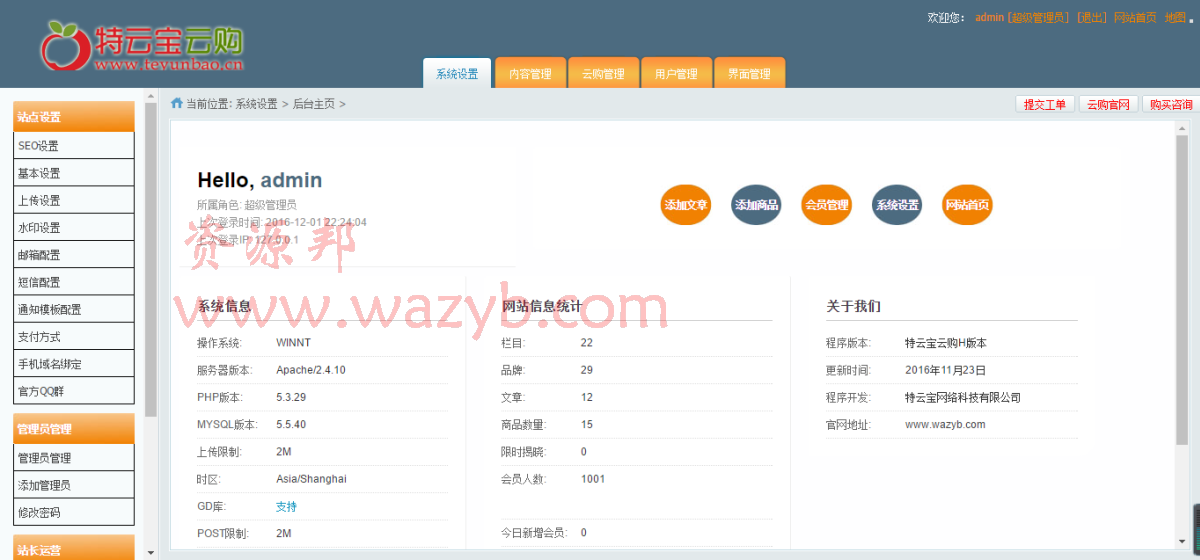The image size is (1200, 560).
Task: Switch to the 系统设置 tab
Action: [x=458, y=73]
